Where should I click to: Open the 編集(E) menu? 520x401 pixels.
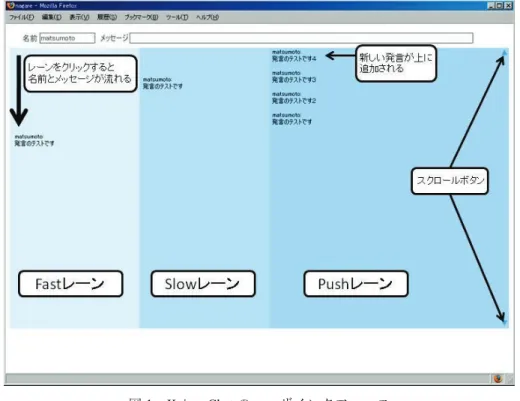pyautogui.click(x=52, y=17)
